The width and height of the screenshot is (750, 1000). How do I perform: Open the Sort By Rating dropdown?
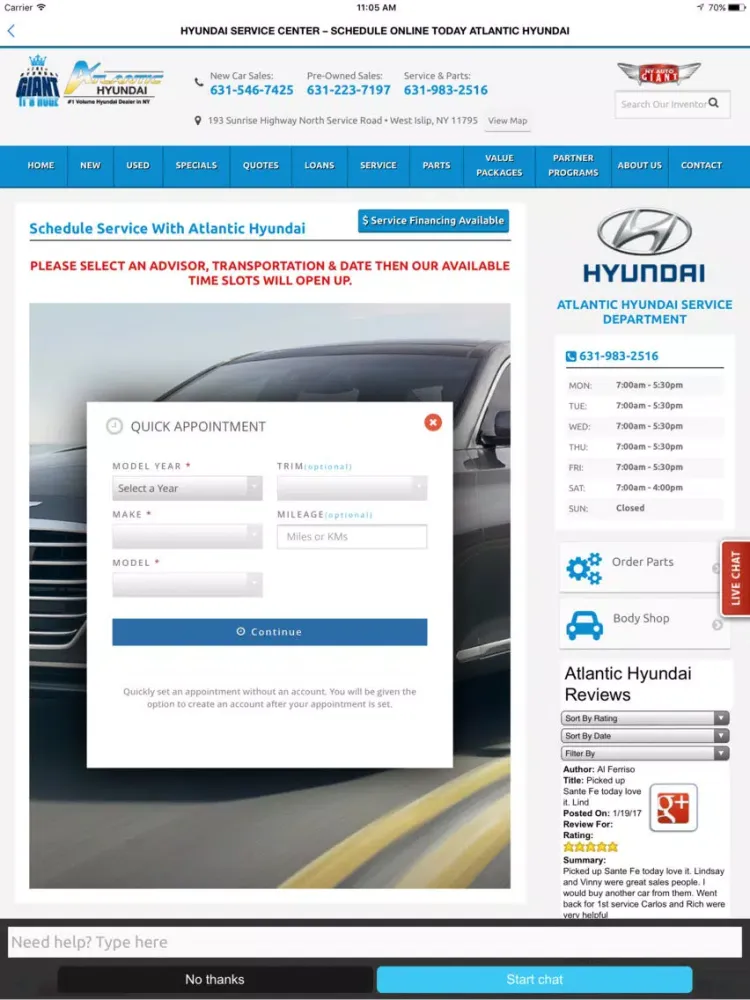pyautogui.click(x=645, y=718)
